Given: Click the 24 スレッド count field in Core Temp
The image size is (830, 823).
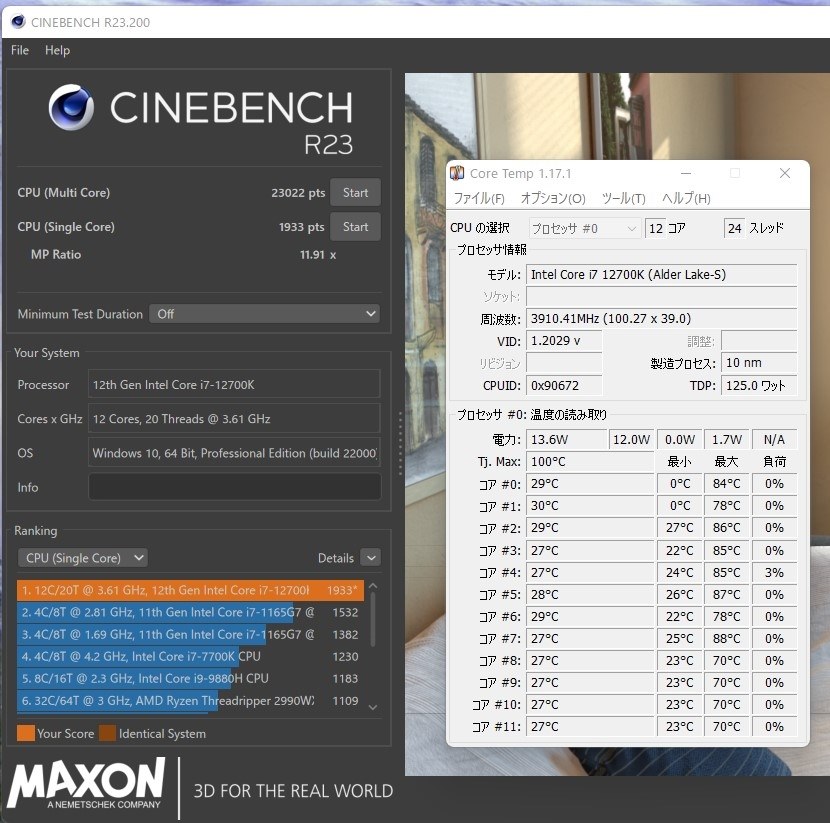Looking at the screenshot, I should pos(734,228).
